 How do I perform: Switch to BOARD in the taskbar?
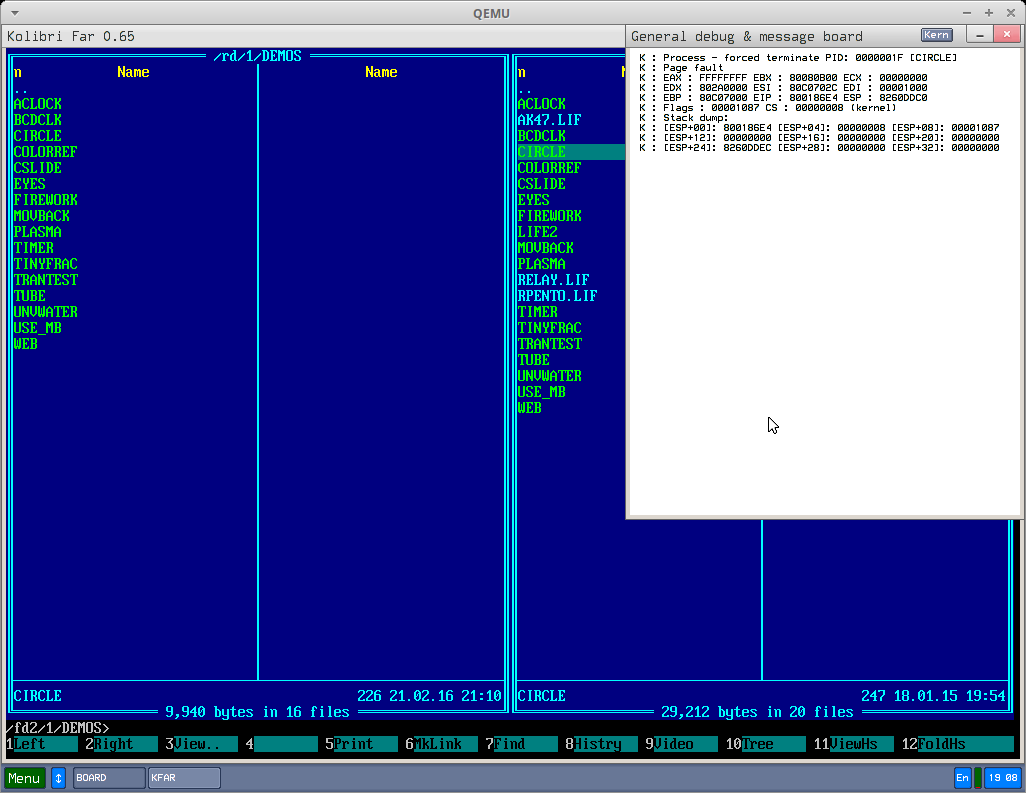point(108,778)
